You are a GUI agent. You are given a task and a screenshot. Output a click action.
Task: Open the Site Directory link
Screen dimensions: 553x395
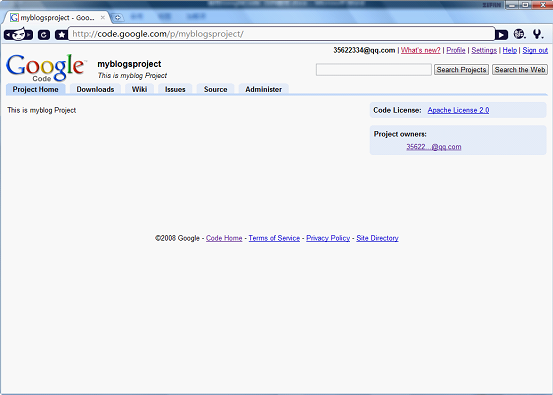pos(377,238)
